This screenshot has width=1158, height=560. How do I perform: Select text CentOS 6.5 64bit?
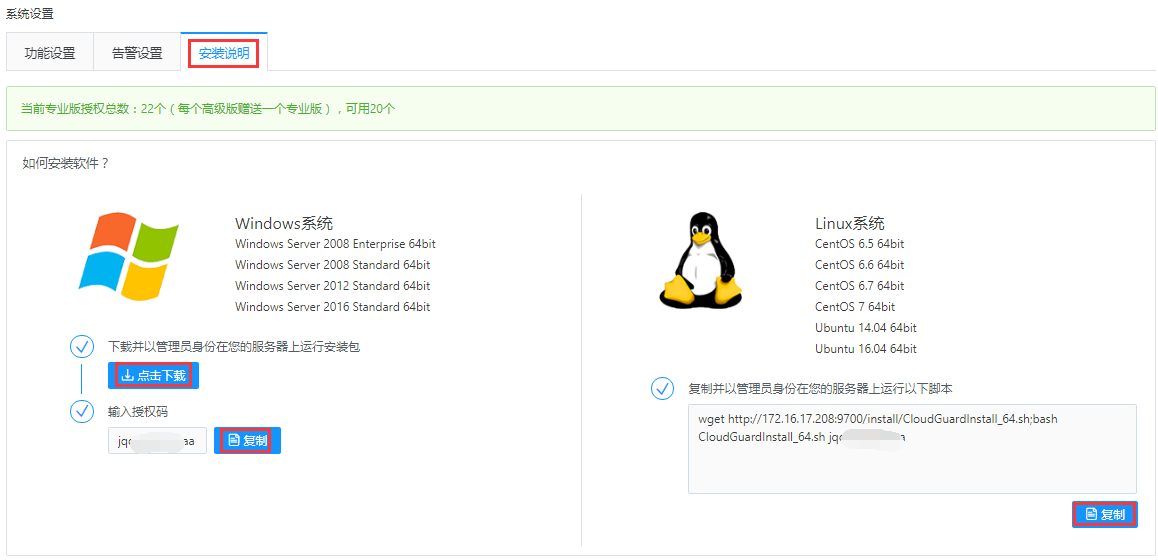(860, 244)
